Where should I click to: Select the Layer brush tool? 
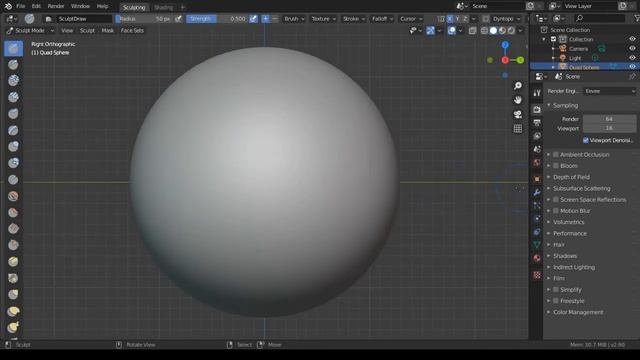tap(13, 130)
